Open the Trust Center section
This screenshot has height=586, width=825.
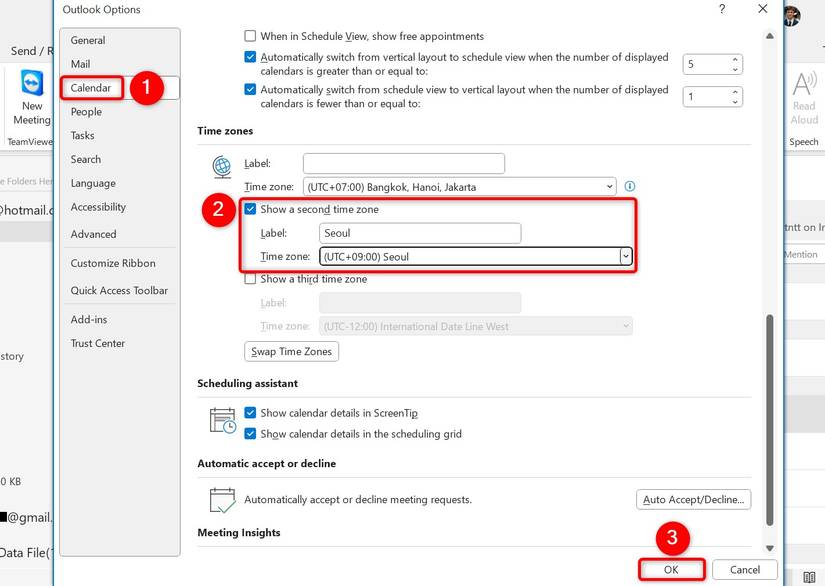pyautogui.click(x=97, y=343)
